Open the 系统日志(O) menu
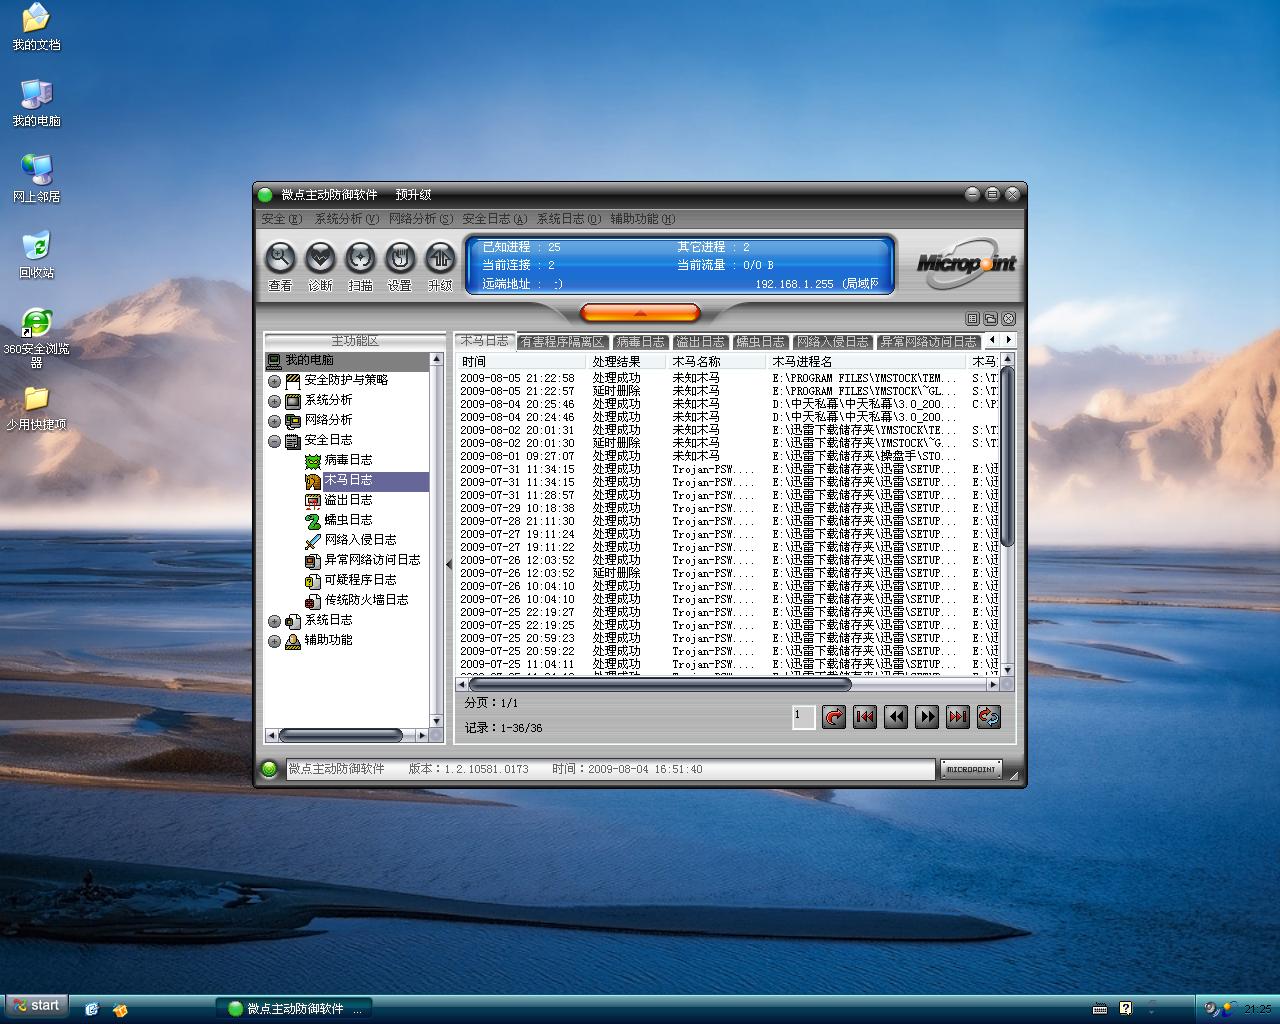This screenshot has height=1024, width=1280. [x=568, y=219]
